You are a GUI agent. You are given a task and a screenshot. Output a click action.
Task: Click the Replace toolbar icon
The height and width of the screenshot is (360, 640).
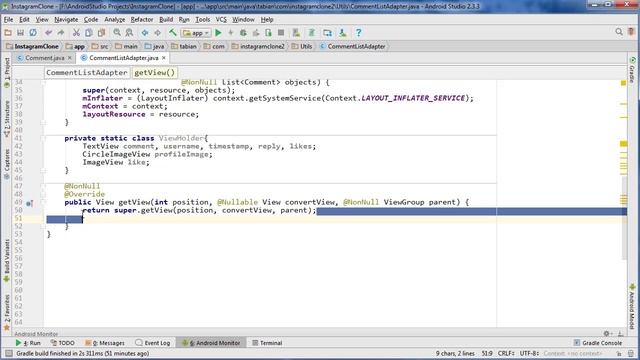[129, 33]
